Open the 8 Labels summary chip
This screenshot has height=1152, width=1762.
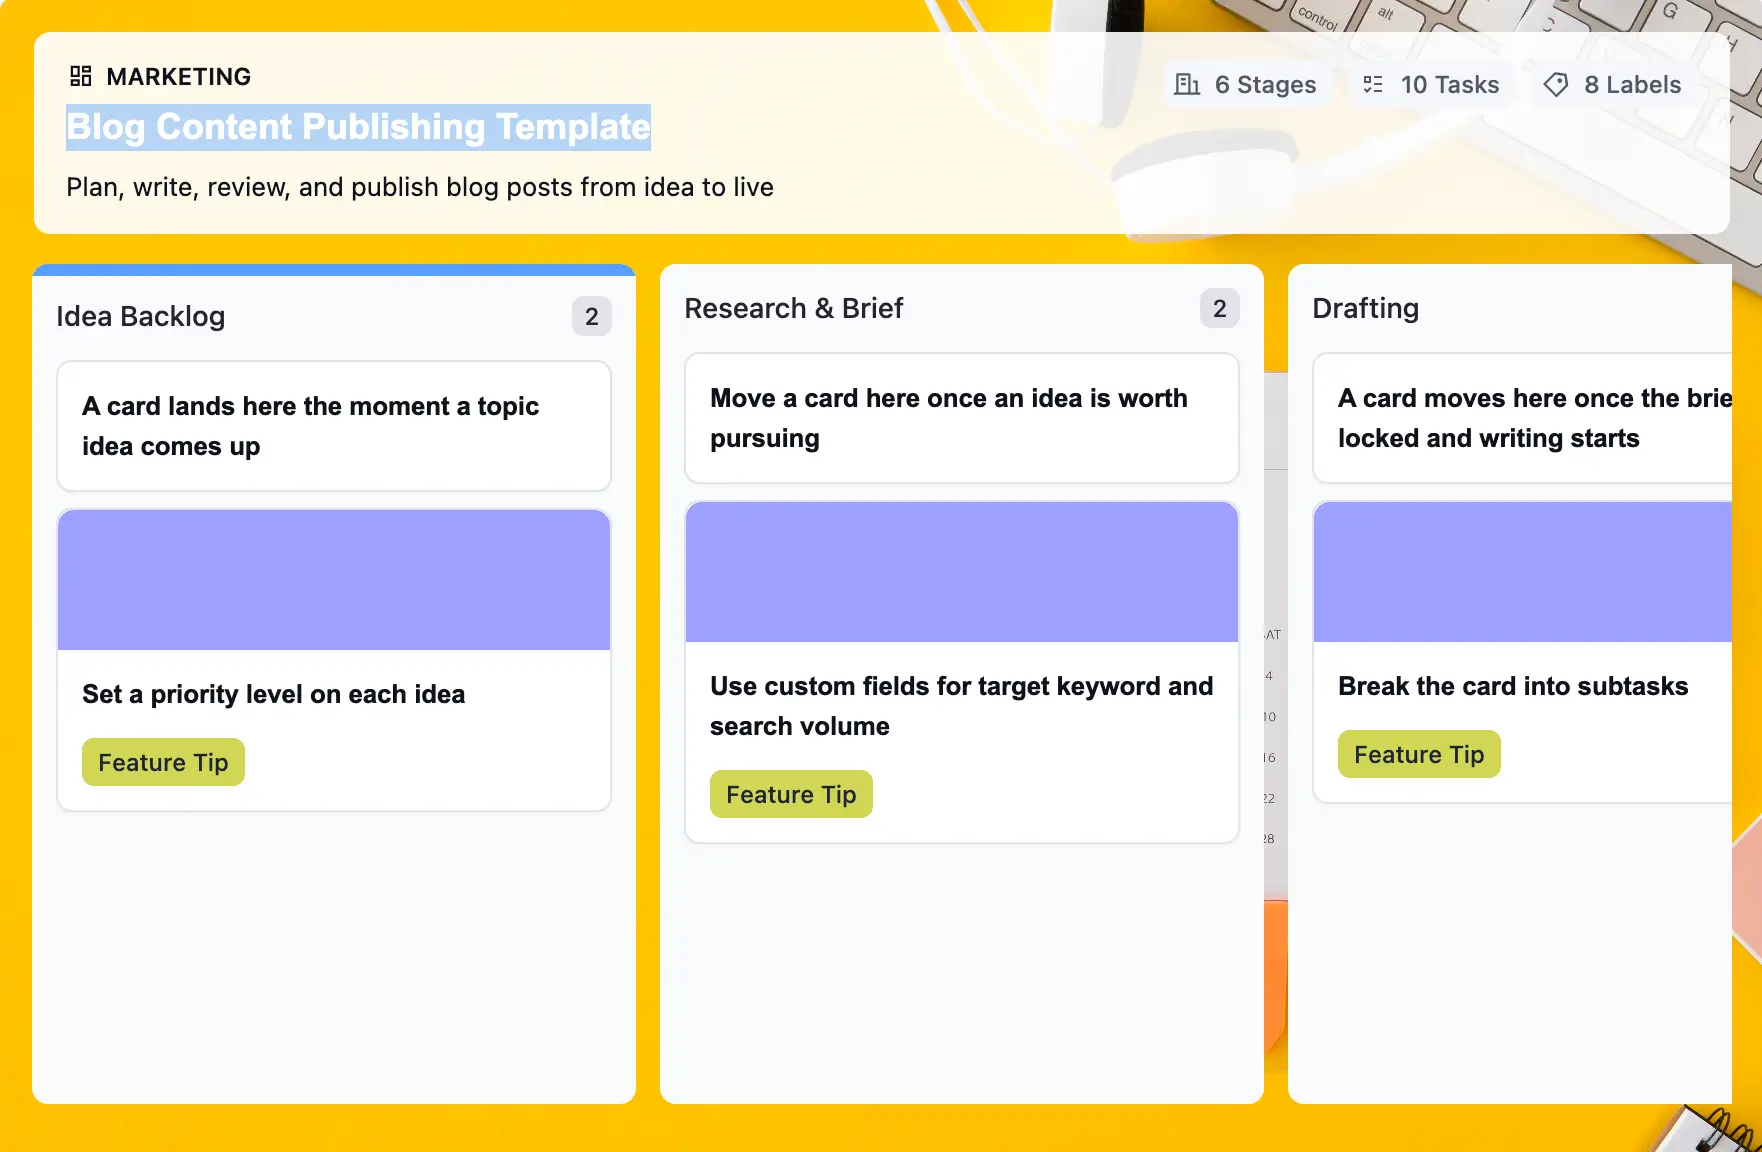point(1613,85)
